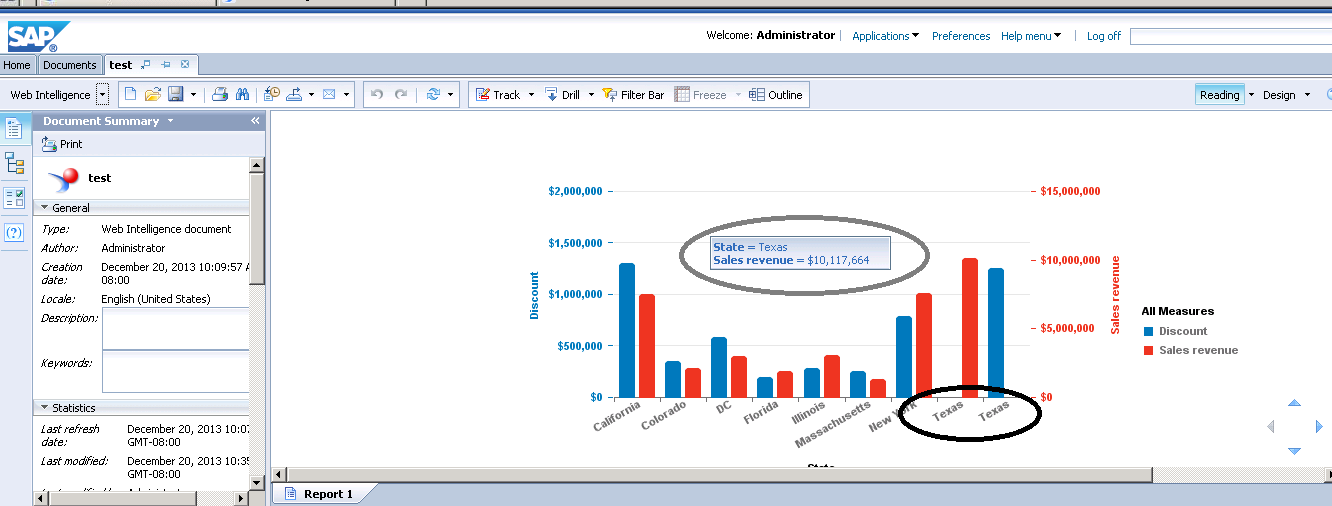Click inside the Keywords text box
The height and width of the screenshot is (506, 1332).
coord(175,372)
